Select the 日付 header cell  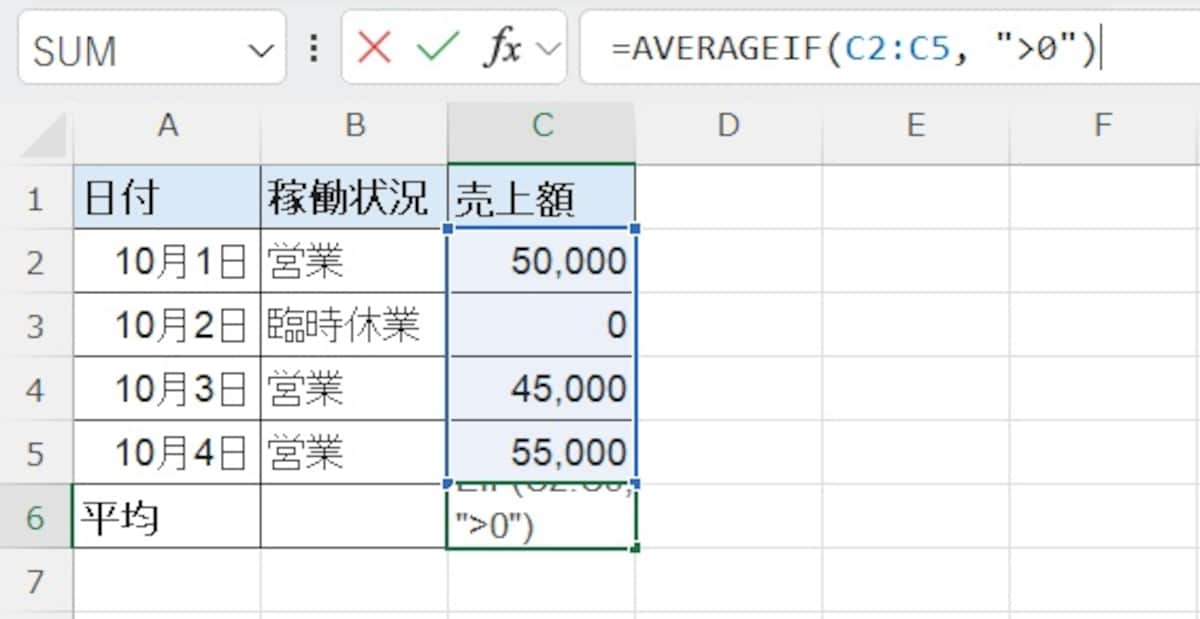[x=167, y=198]
